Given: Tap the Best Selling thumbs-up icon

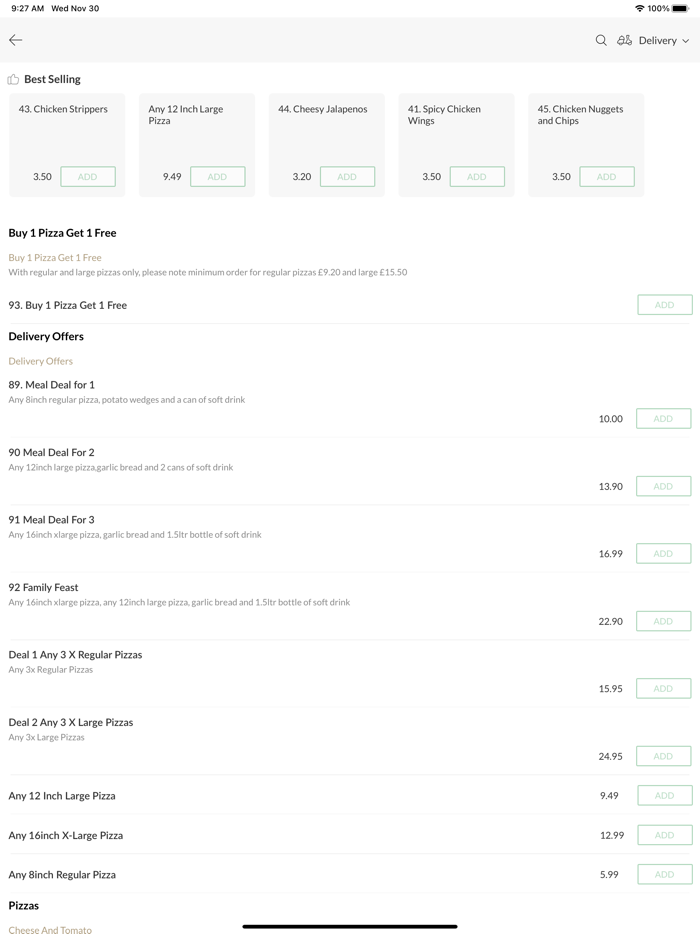Looking at the screenshot, I should (x=13, y=79).
